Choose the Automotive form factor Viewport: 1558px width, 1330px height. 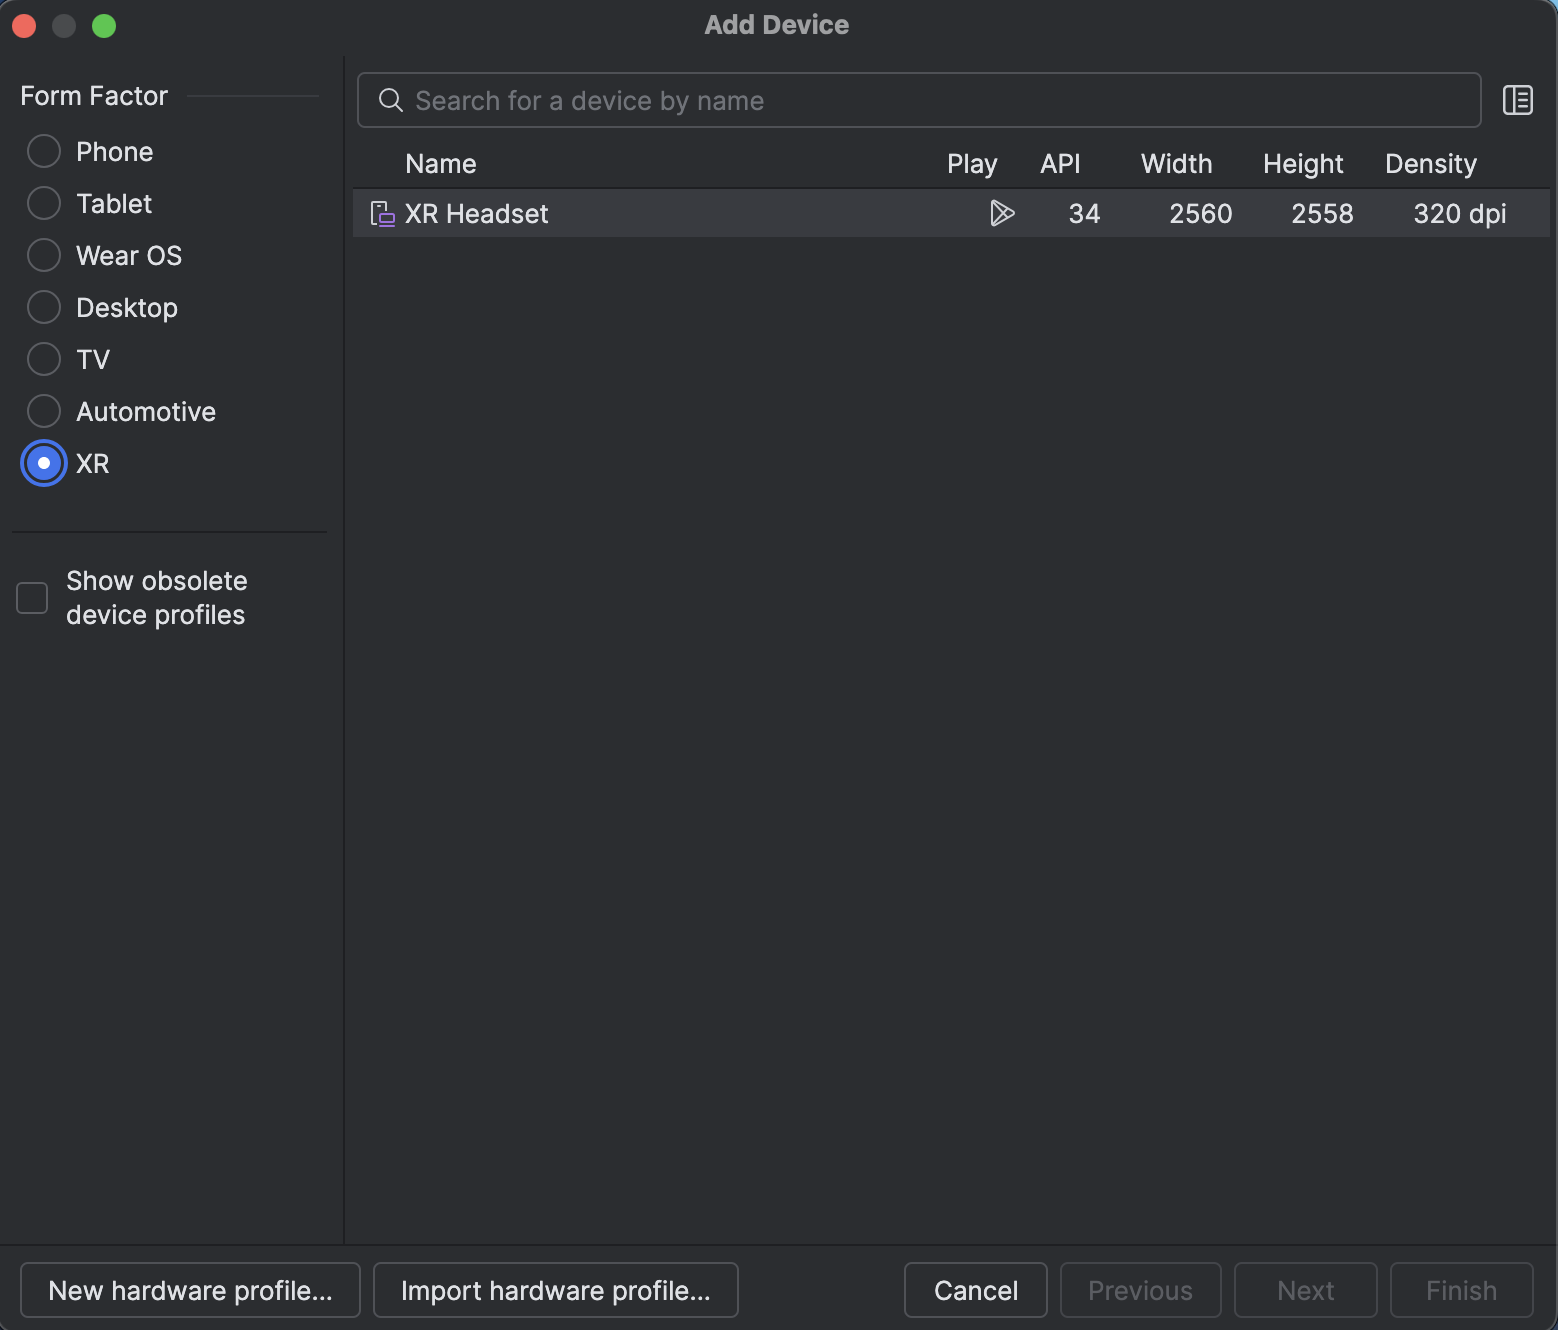click(44, 411)
